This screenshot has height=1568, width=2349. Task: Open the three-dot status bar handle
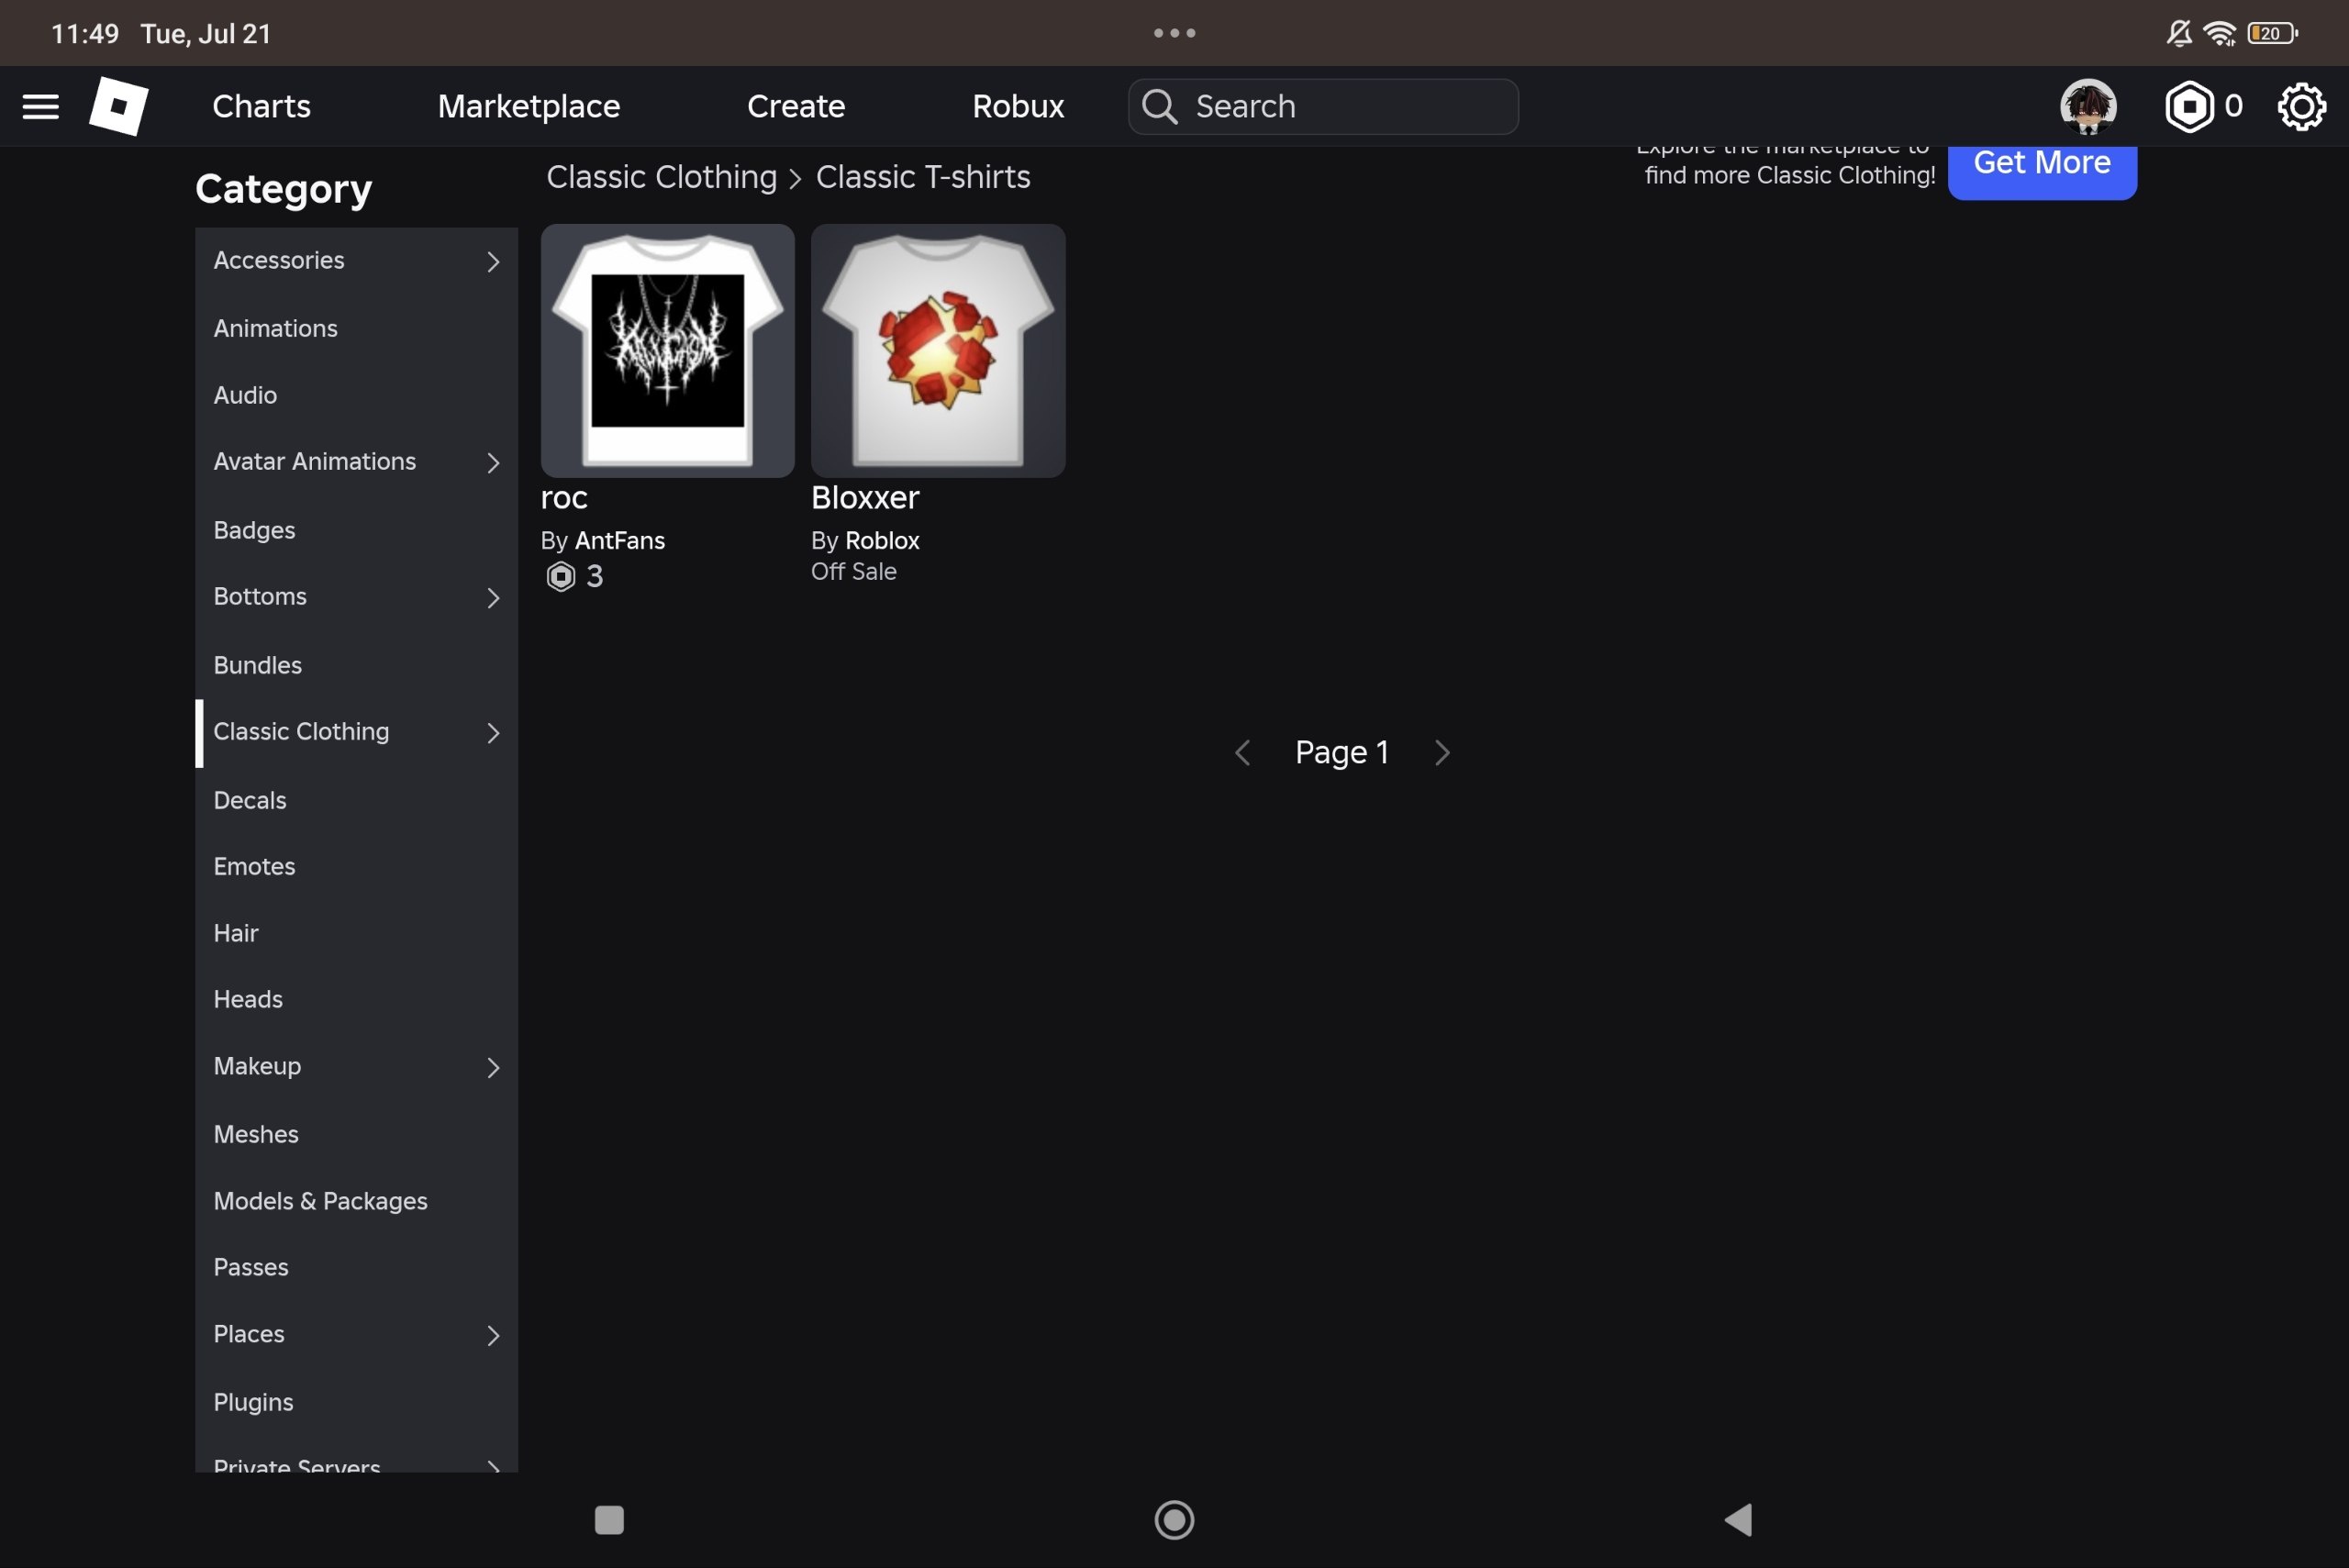(1174, 33)
